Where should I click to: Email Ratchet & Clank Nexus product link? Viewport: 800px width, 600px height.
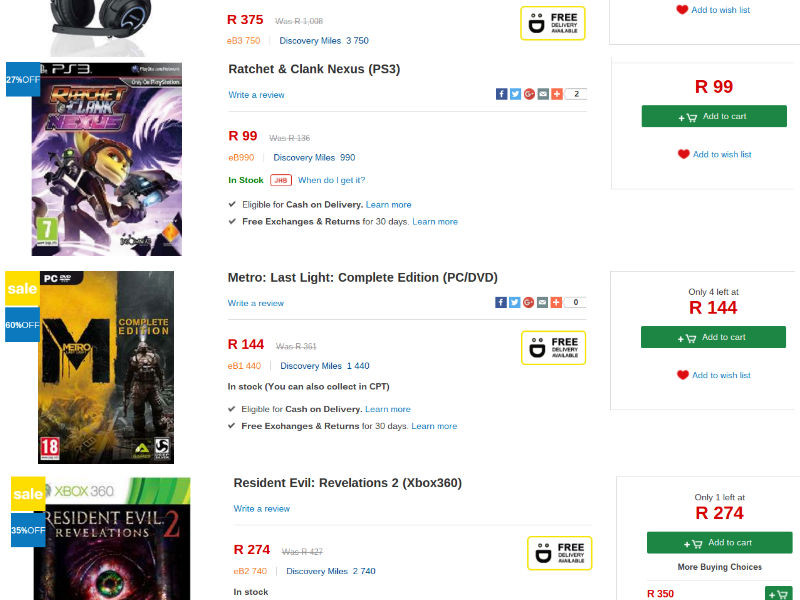pyautogui.click(x=543, y=94)
